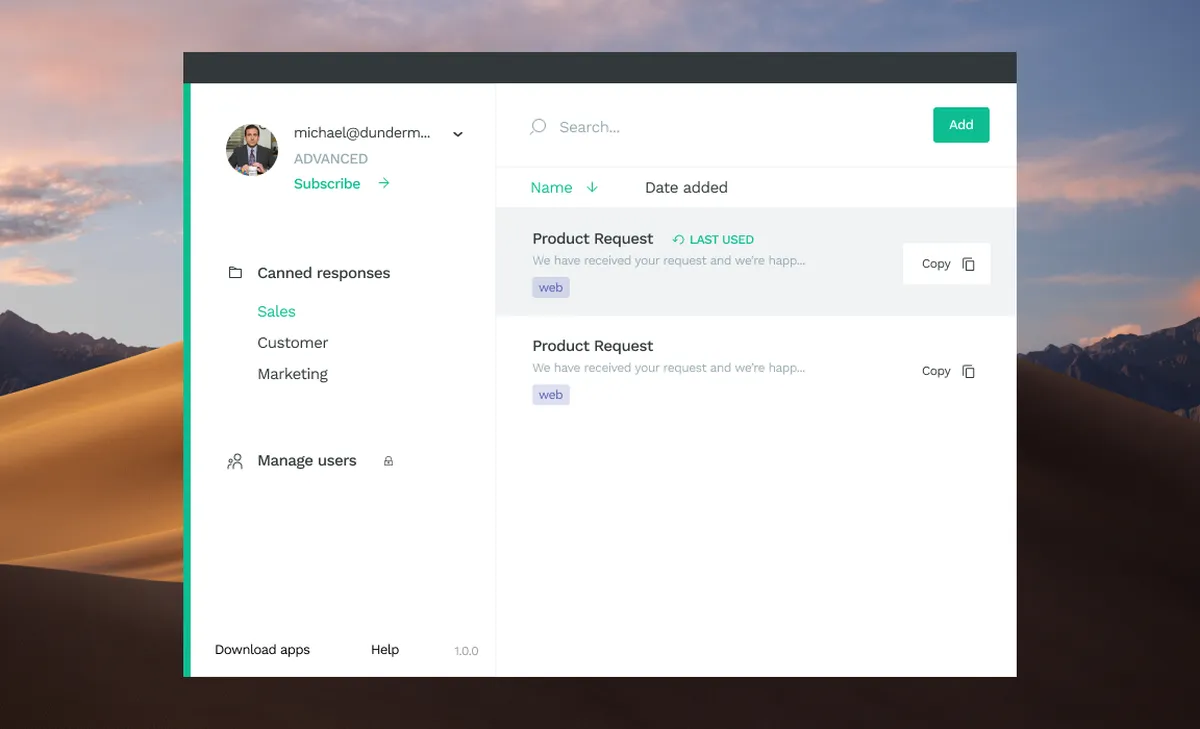Click the 1.0.0 version number
This screenshot has width=1200, height=729.
point(466,651)
